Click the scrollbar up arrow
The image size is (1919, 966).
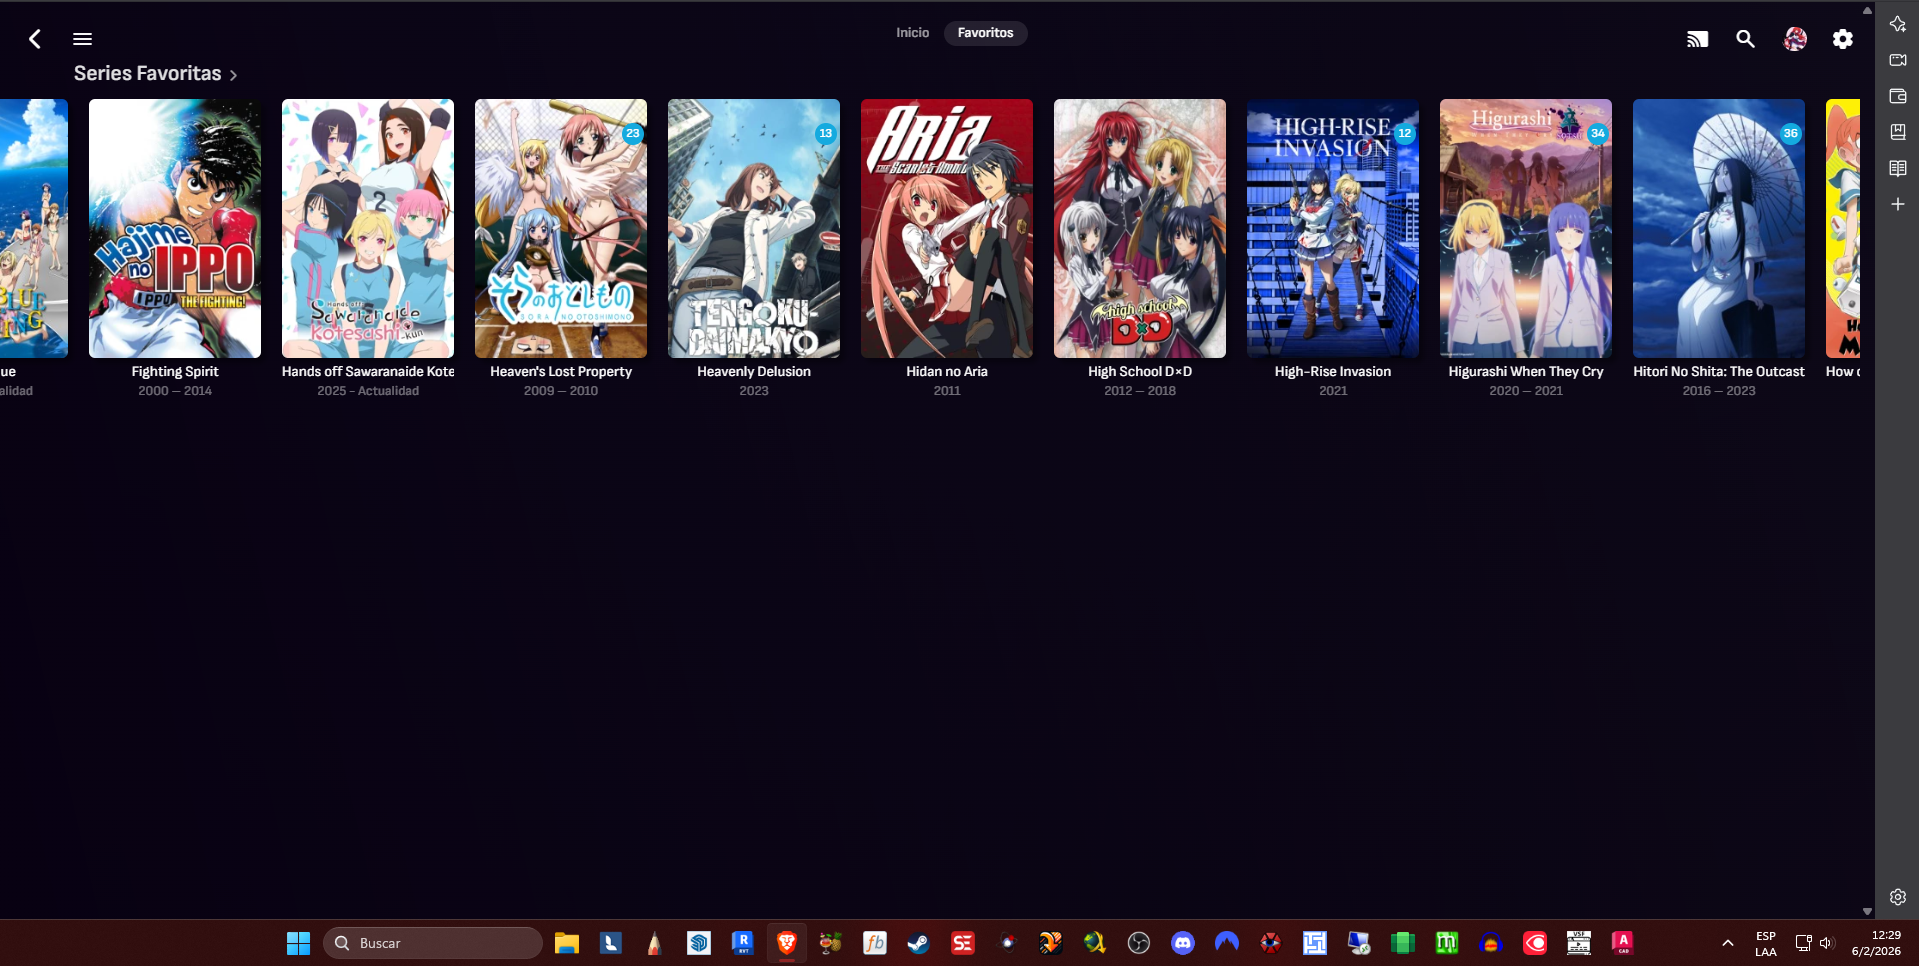coord(1867,10)
